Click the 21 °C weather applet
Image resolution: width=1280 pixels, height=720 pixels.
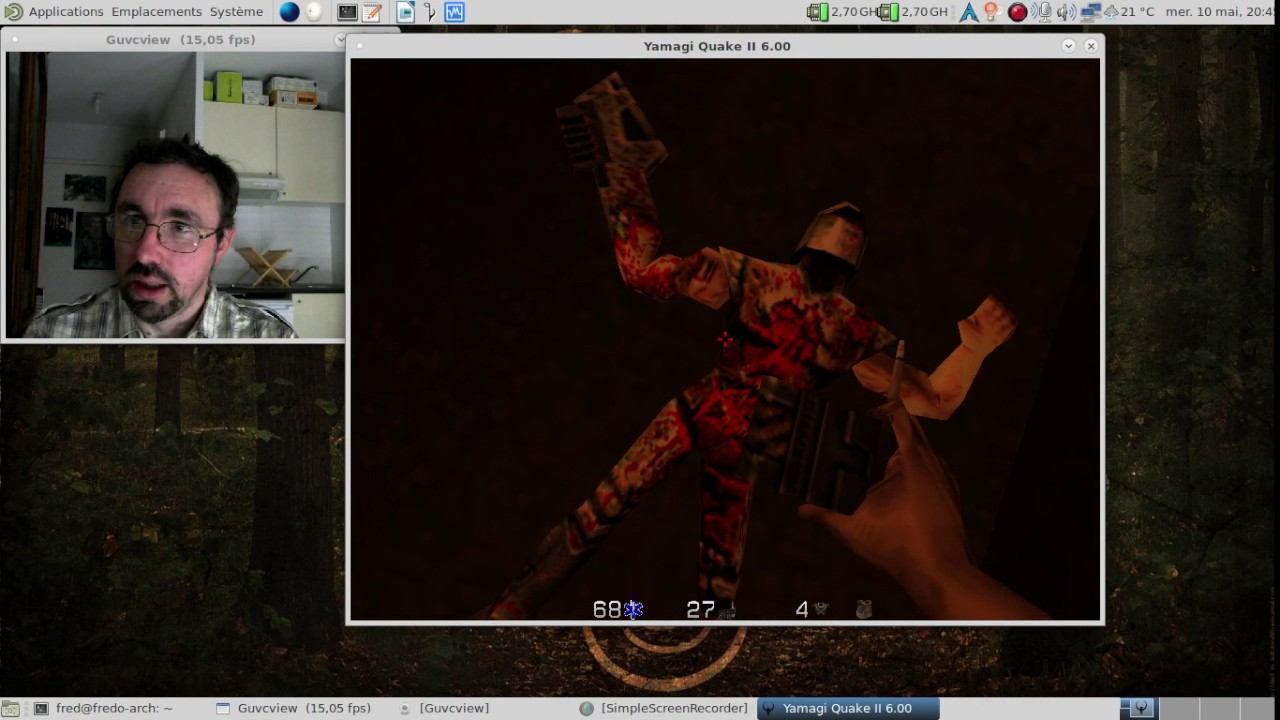point(1129,12)
